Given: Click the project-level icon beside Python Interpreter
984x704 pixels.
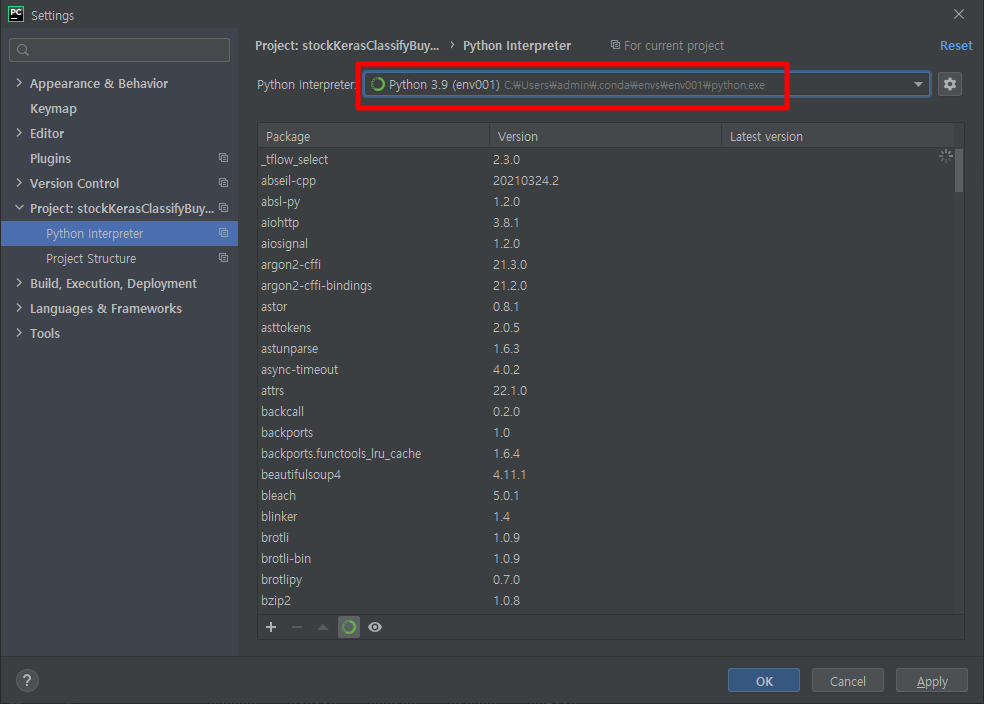Looking at the screenshot, I should (223, 233).
